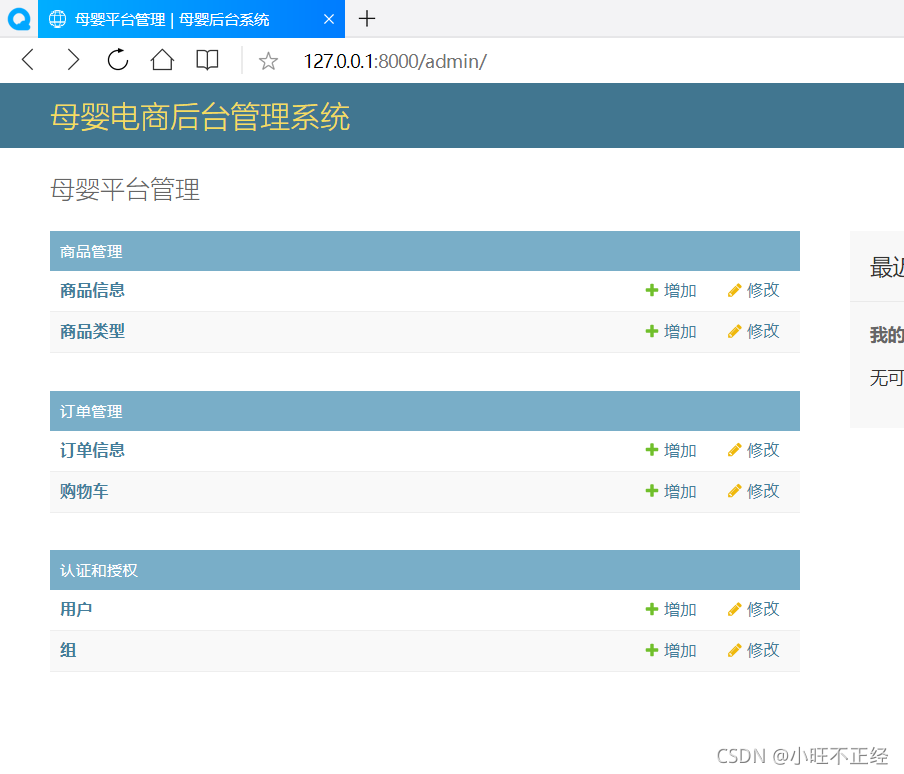Open the 订单信息 model link

coord(92,450)
